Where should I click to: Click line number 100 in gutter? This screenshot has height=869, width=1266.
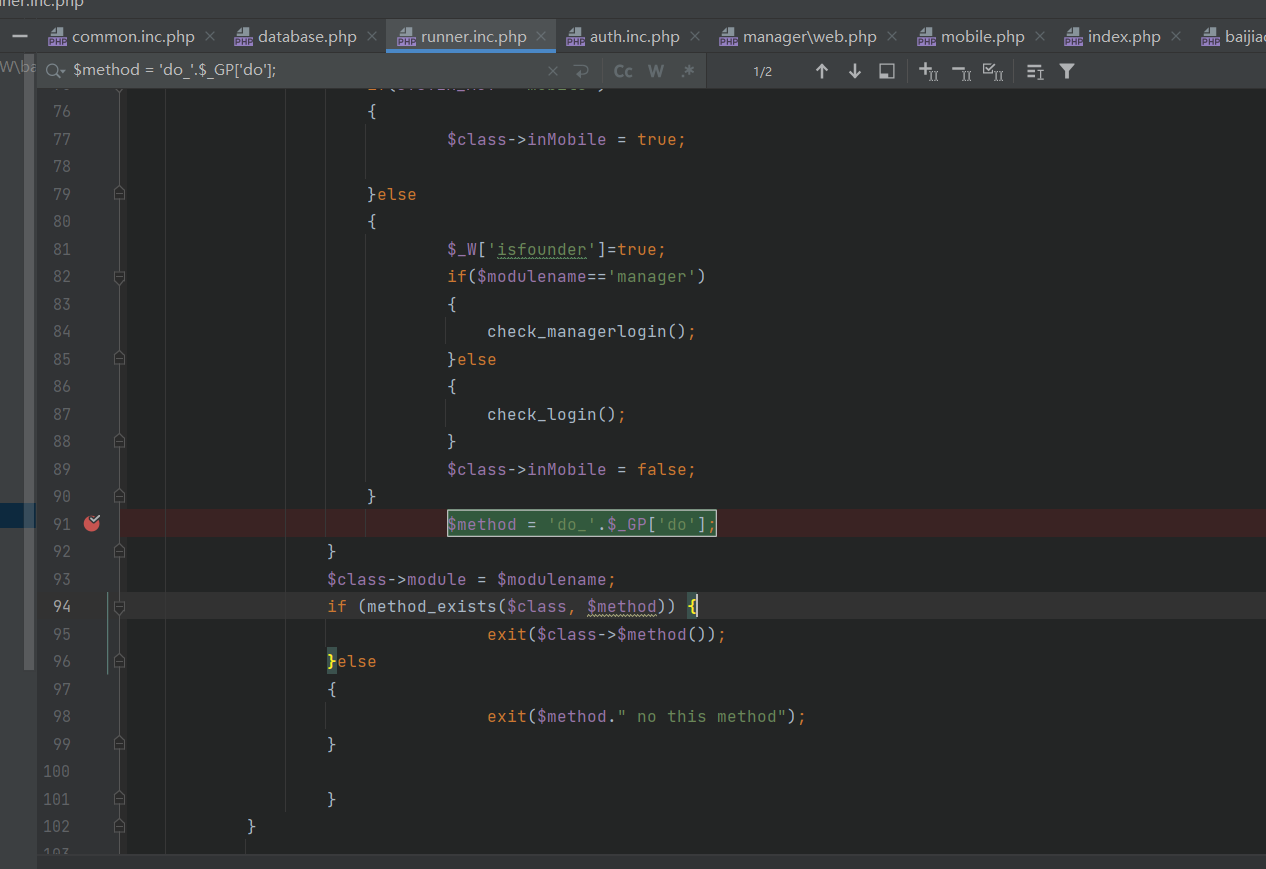click(57, 771)
